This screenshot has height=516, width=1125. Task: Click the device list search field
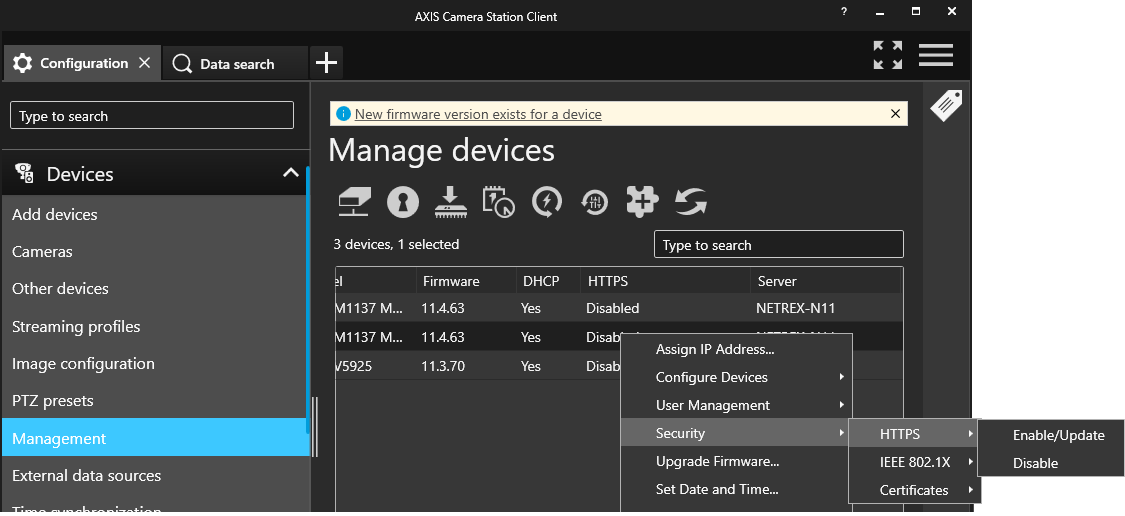click(778, 245)
